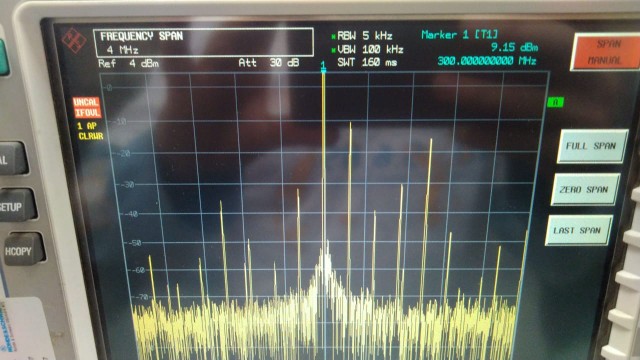
Task: Click the Rohde & Schwarz logo icon
Action: [x=74, y=41]
